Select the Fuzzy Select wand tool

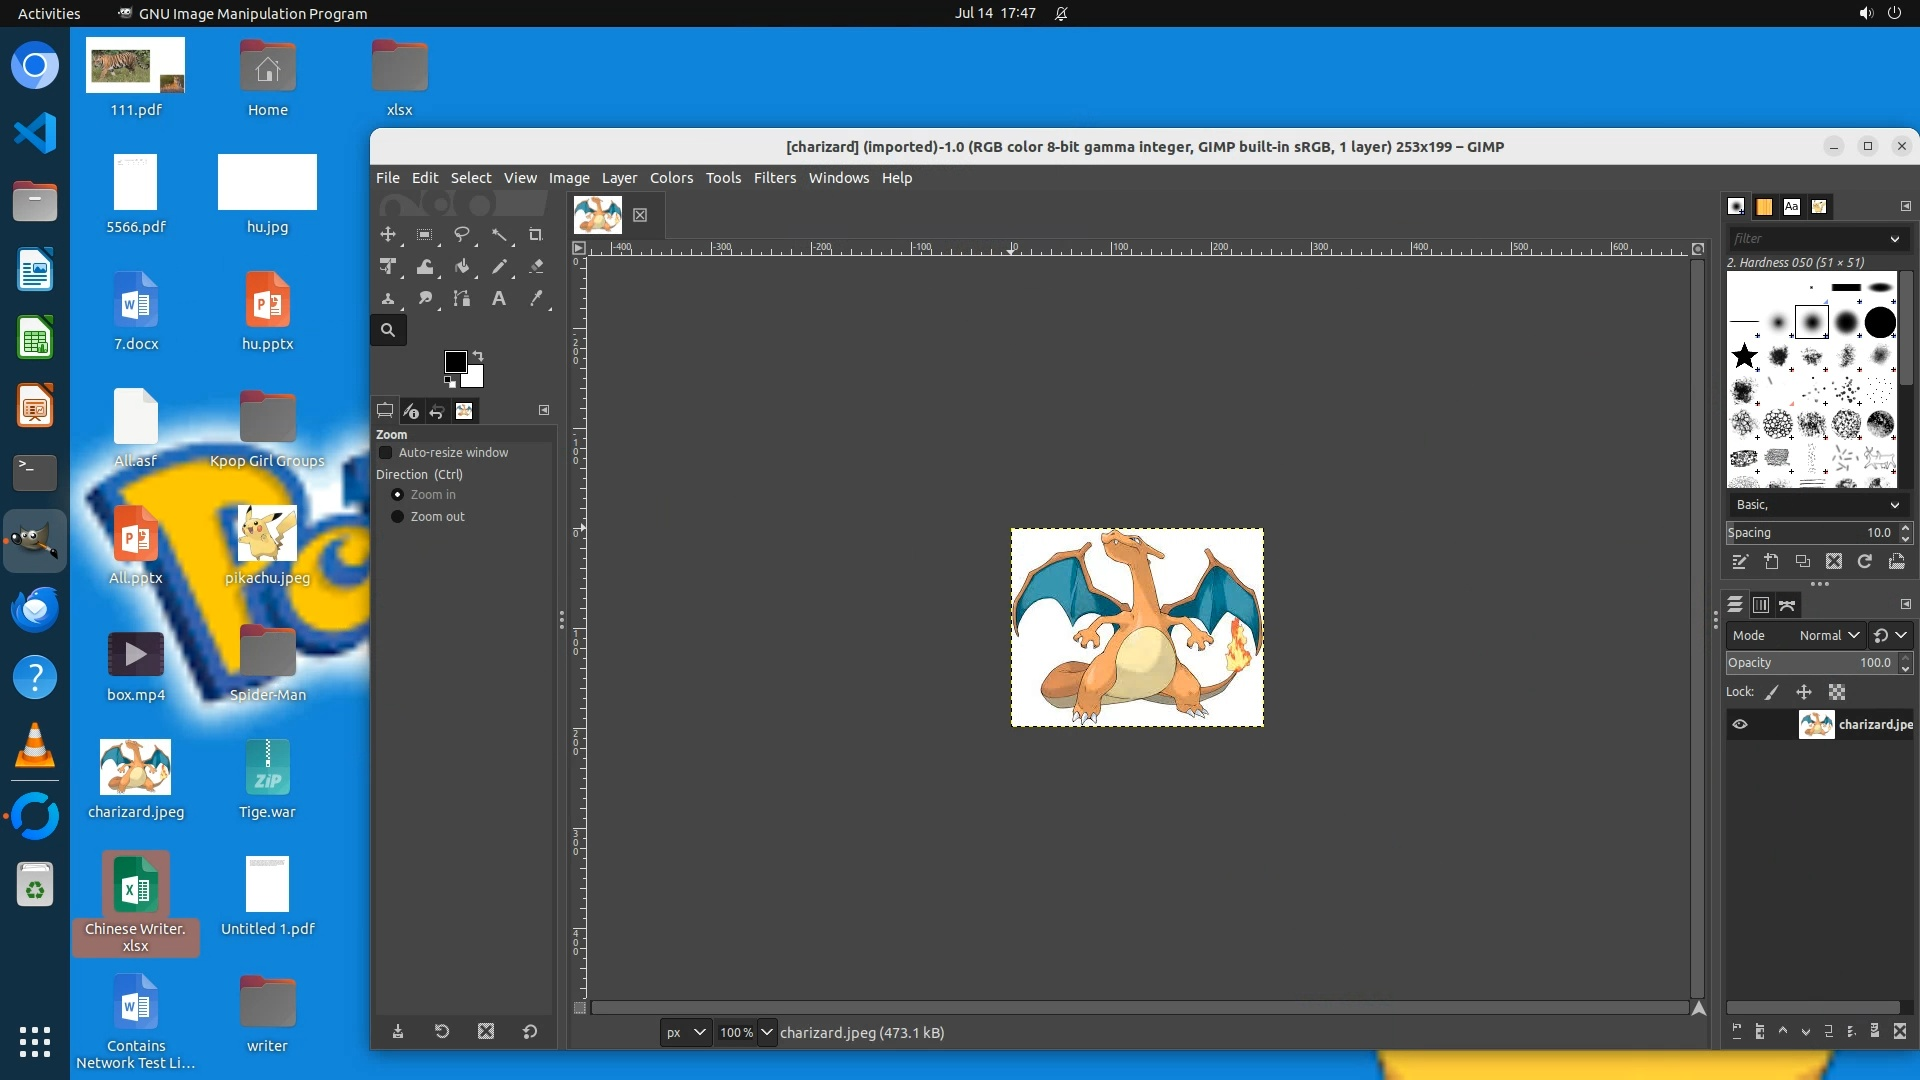click(x=499, y=235)
